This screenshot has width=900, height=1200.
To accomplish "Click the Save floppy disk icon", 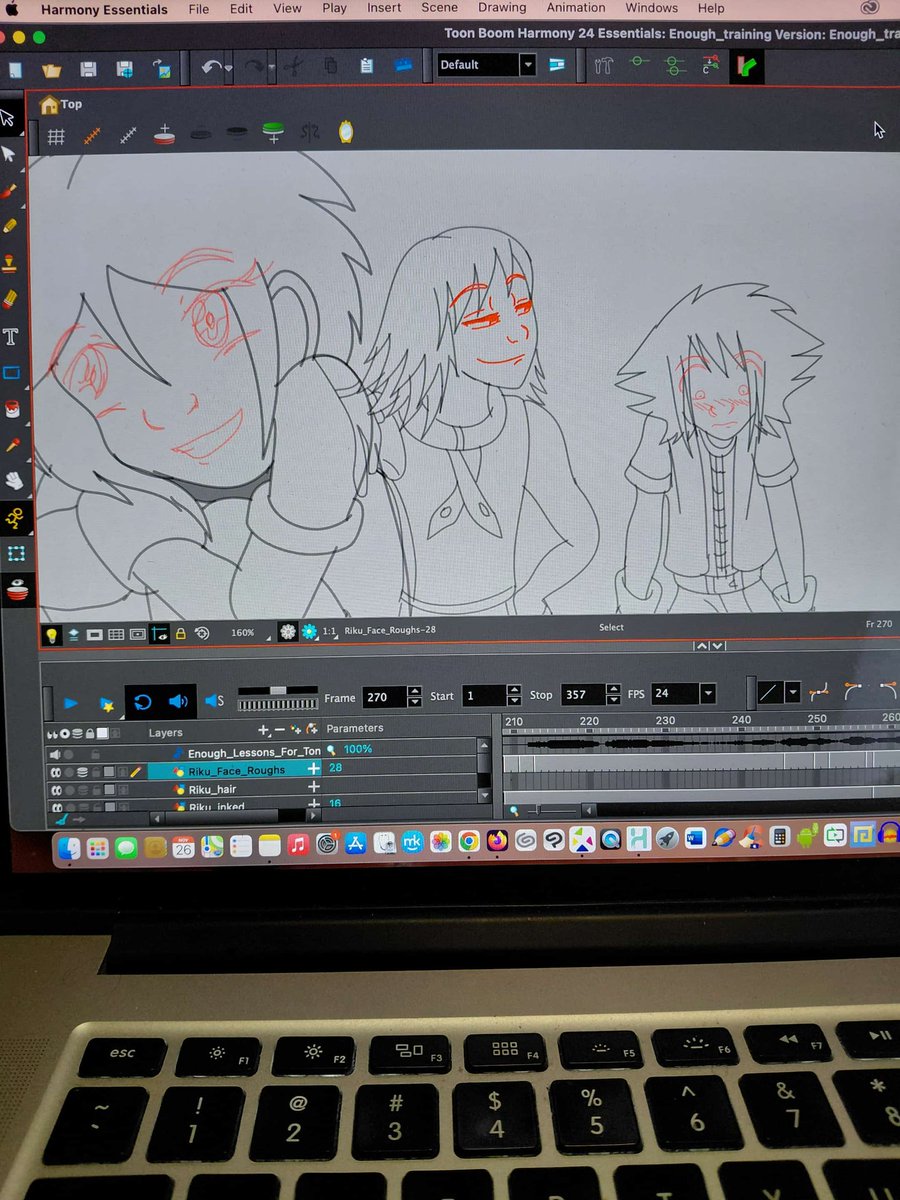I will click(x=88, y=69).
